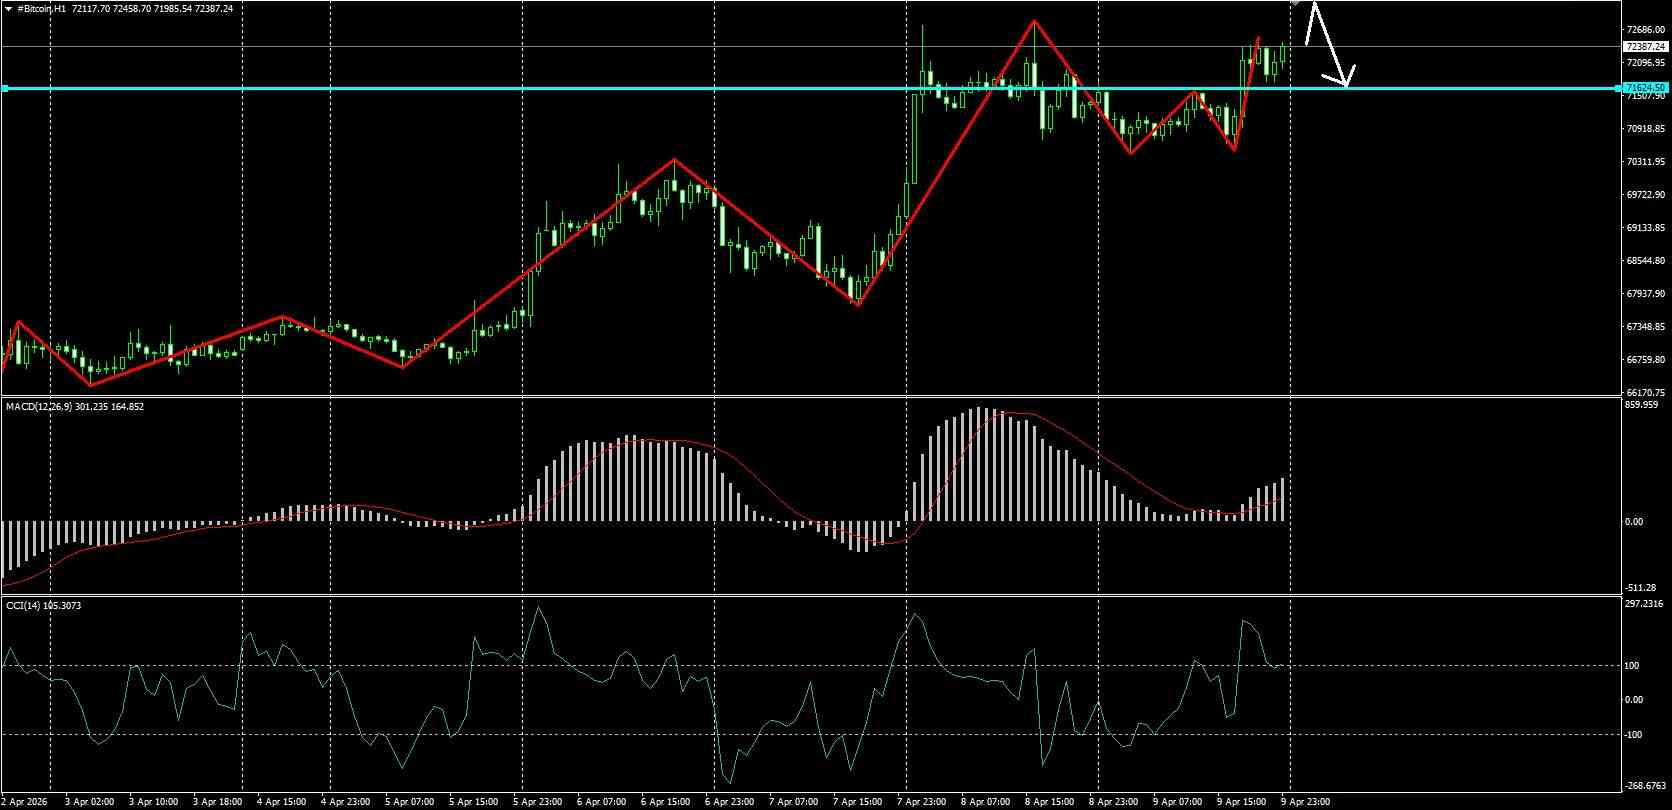The width and height of the screenshot is (1672, 810).
Task: Click time axis label 4 Apr 15:00
Action: (x=281, y=802)
